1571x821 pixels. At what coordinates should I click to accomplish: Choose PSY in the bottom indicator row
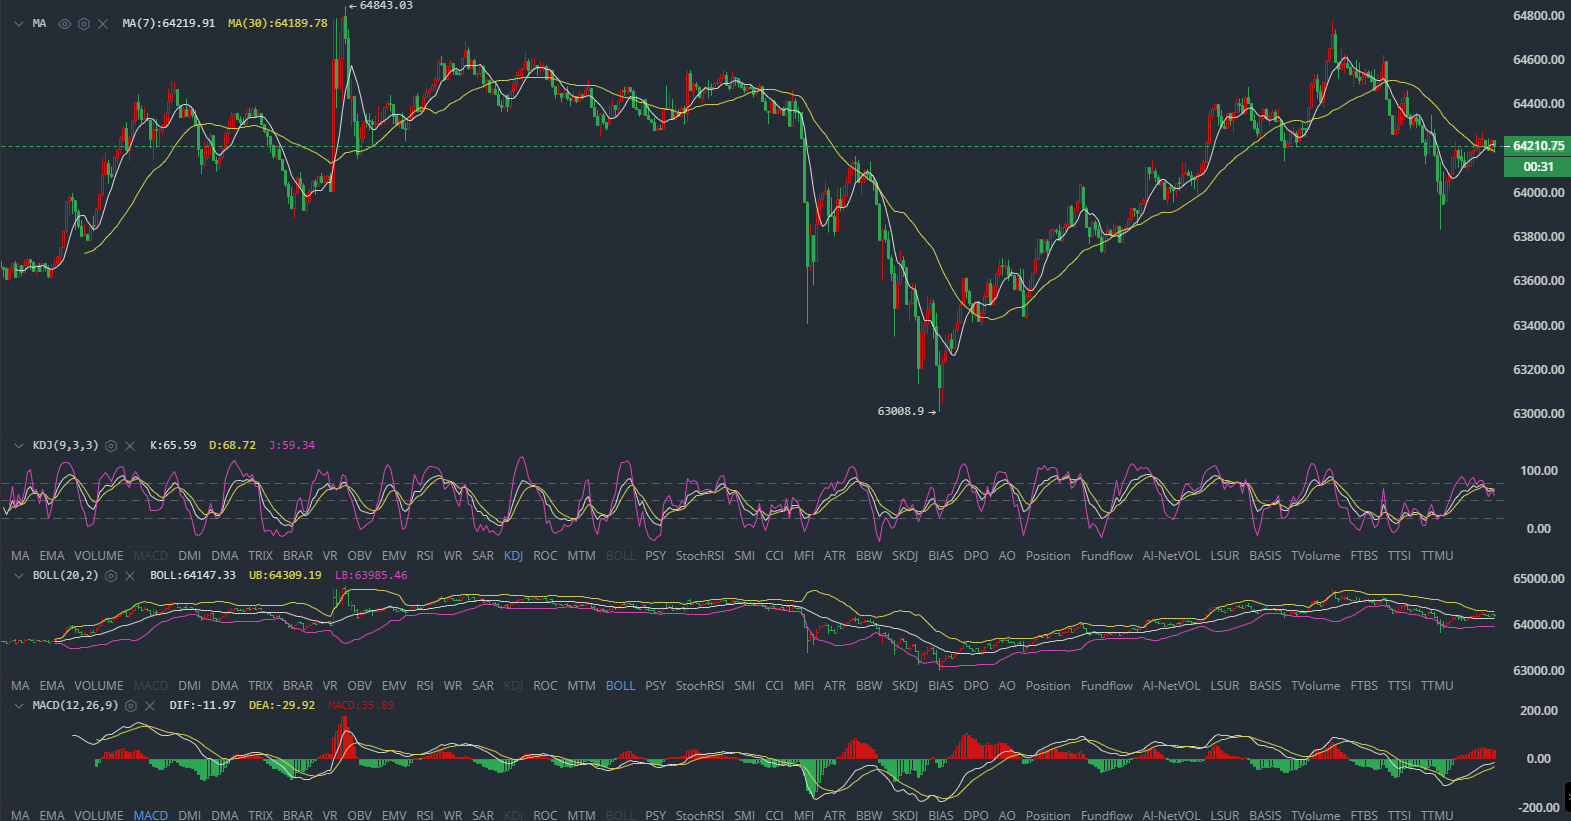click(x=655, y=816)
